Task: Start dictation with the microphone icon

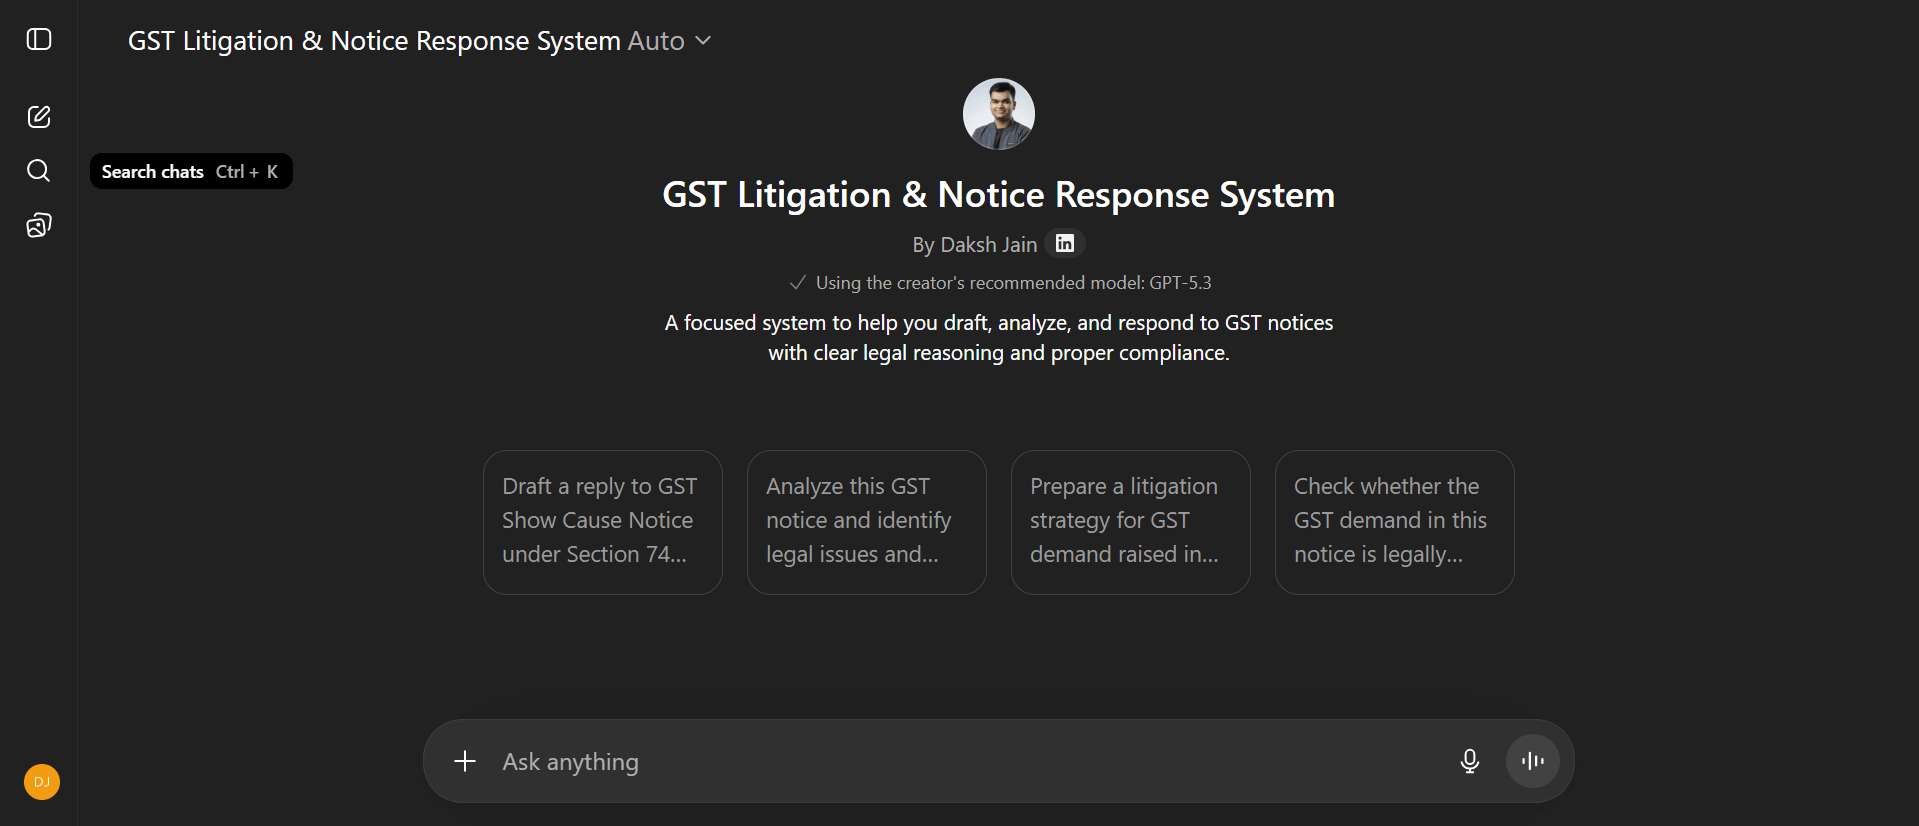Action: click(1469, 761)
